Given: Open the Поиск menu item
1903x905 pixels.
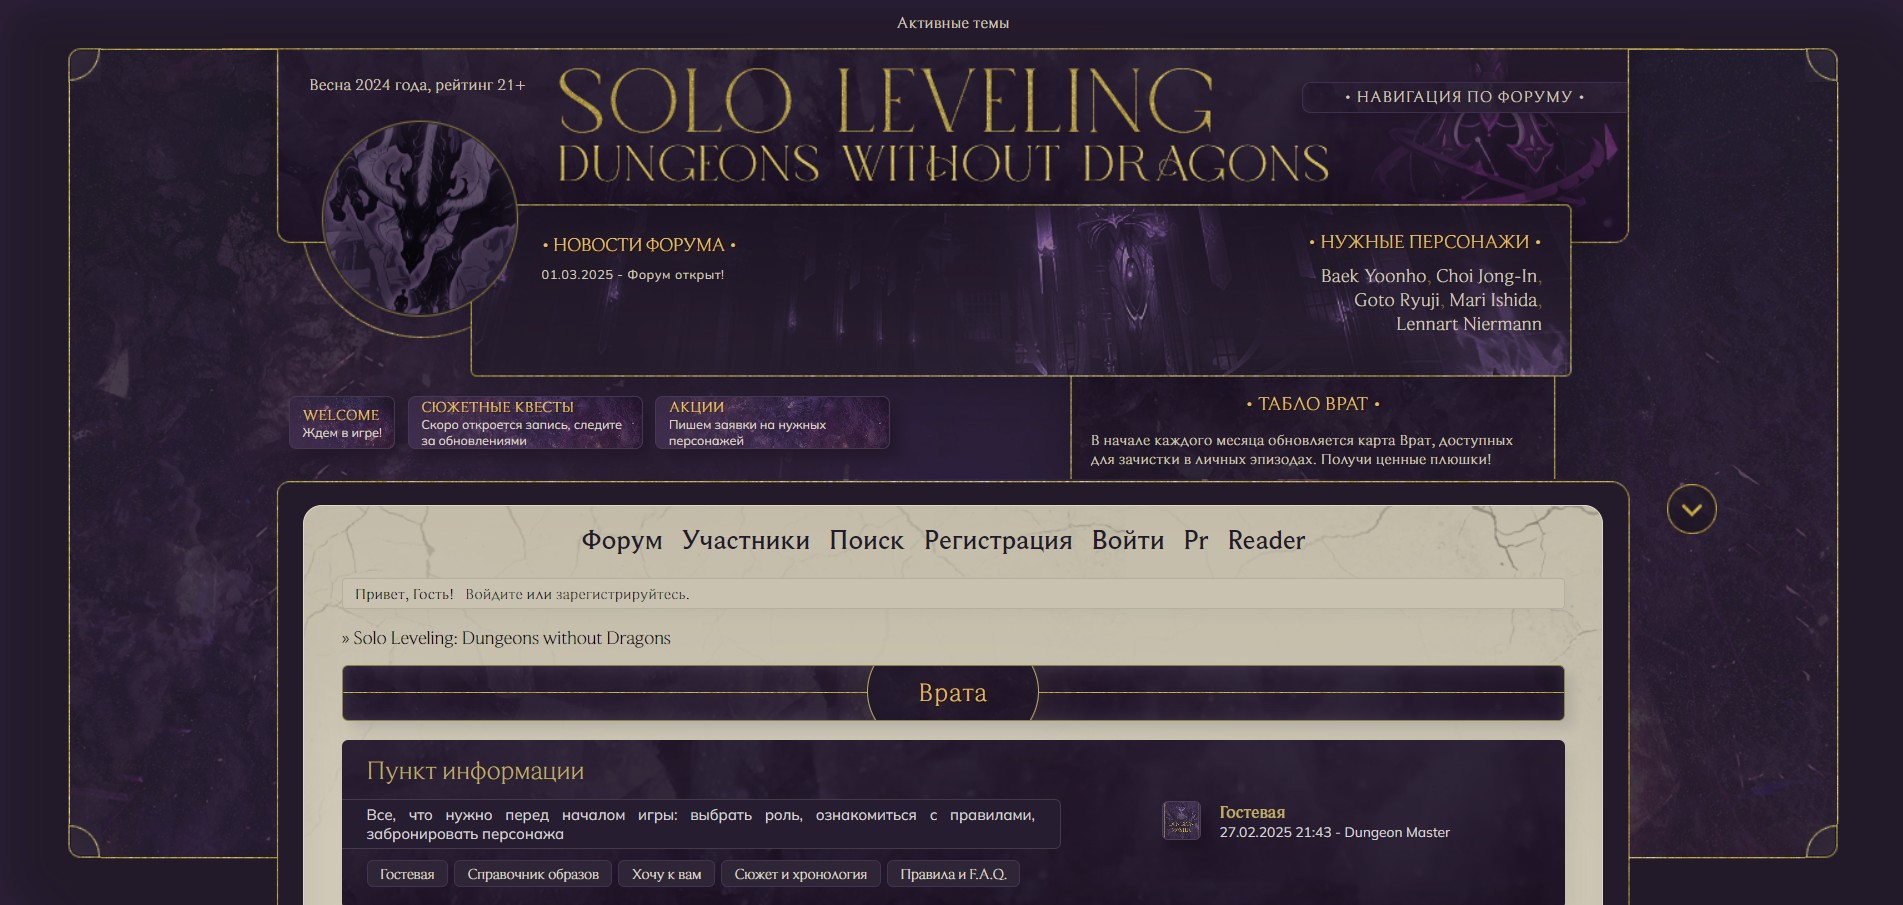Looking at the screenshot, I should pos(867,540).
